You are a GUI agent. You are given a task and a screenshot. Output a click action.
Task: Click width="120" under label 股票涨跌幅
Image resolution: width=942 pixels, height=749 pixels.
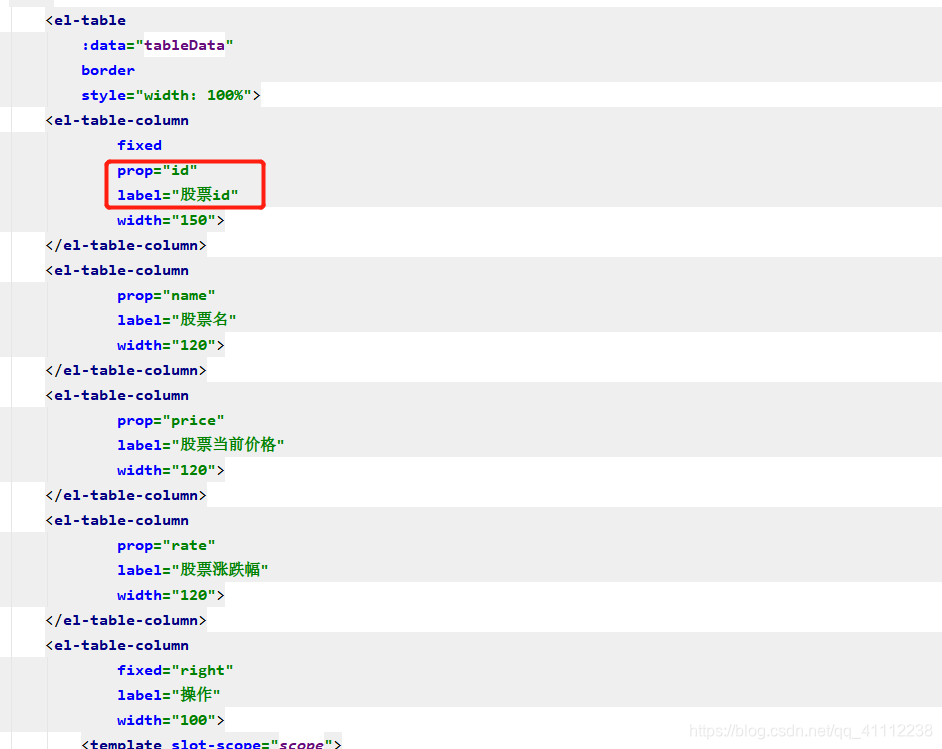tap(171, 595)
